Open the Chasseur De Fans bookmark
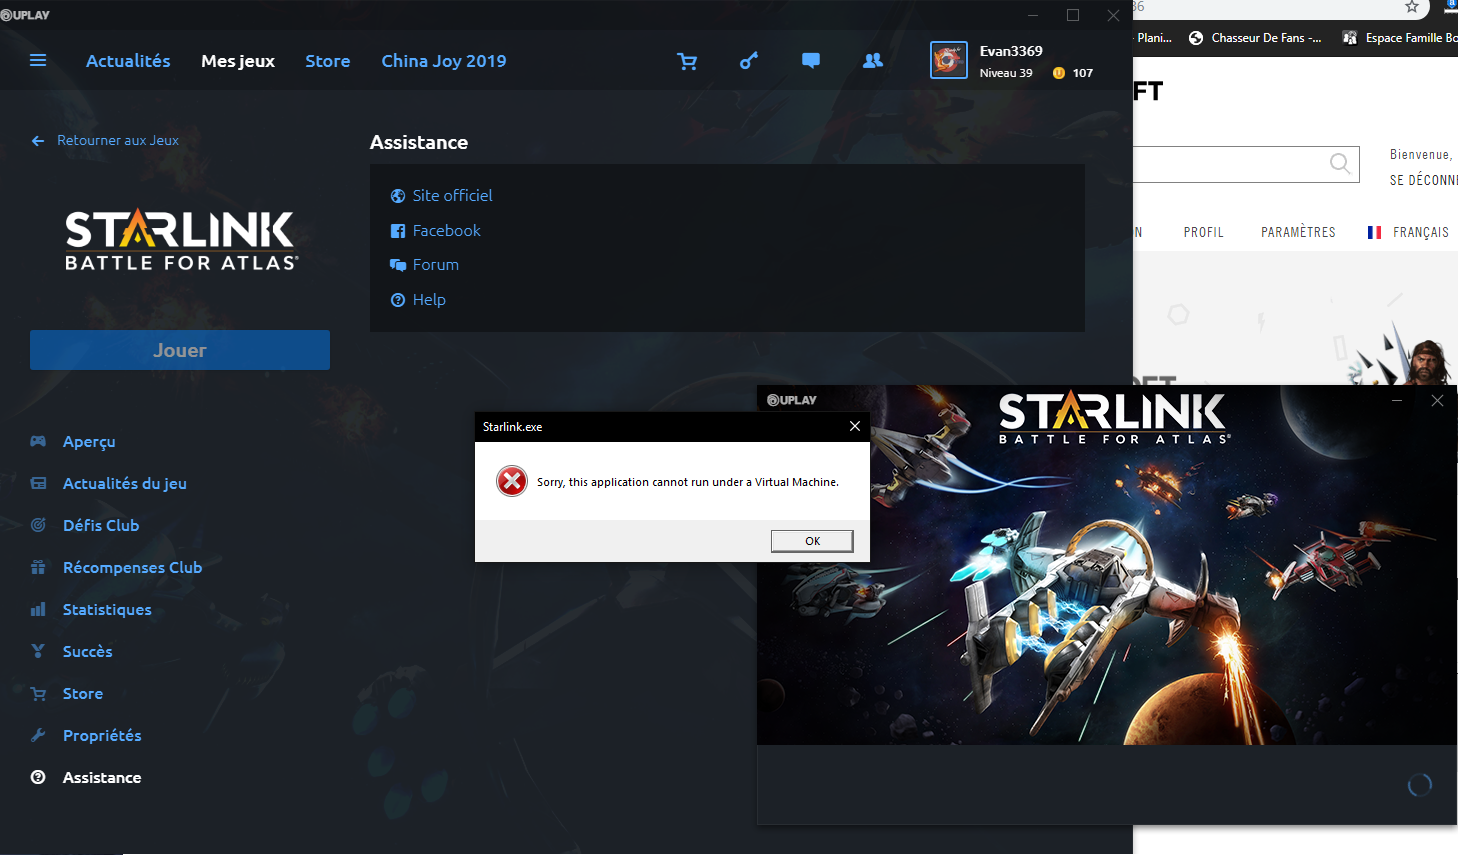 [x=1255, y=38]
